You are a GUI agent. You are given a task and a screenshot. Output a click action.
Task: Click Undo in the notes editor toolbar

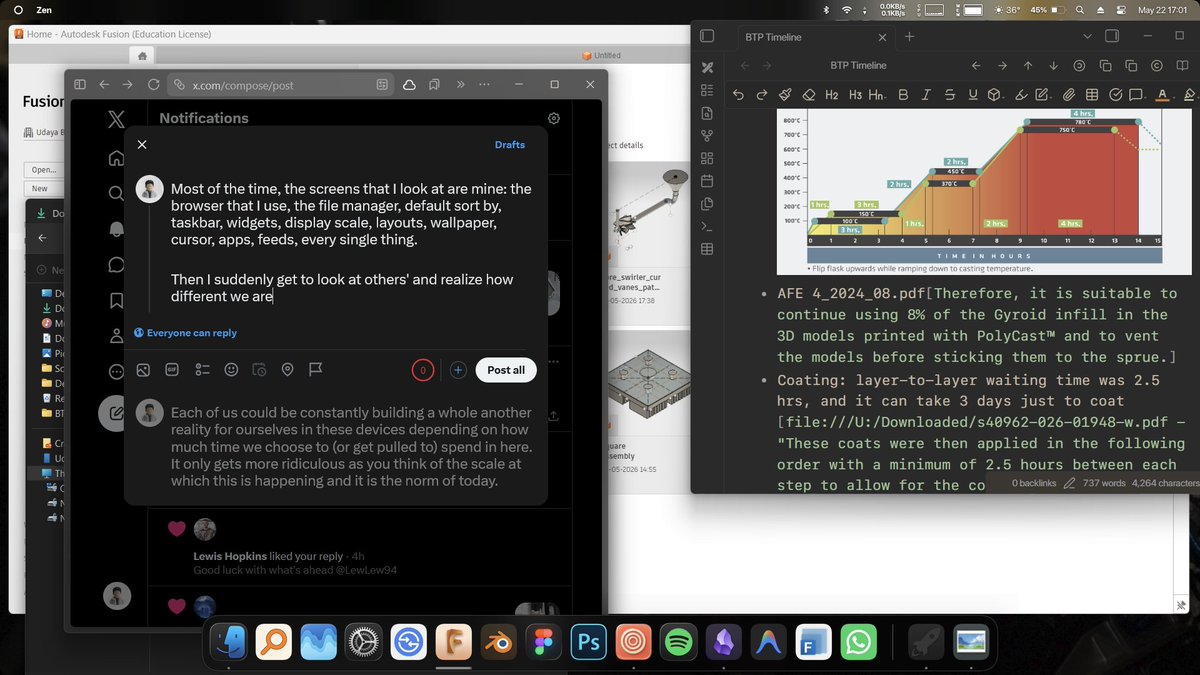(x=738, y=95)
